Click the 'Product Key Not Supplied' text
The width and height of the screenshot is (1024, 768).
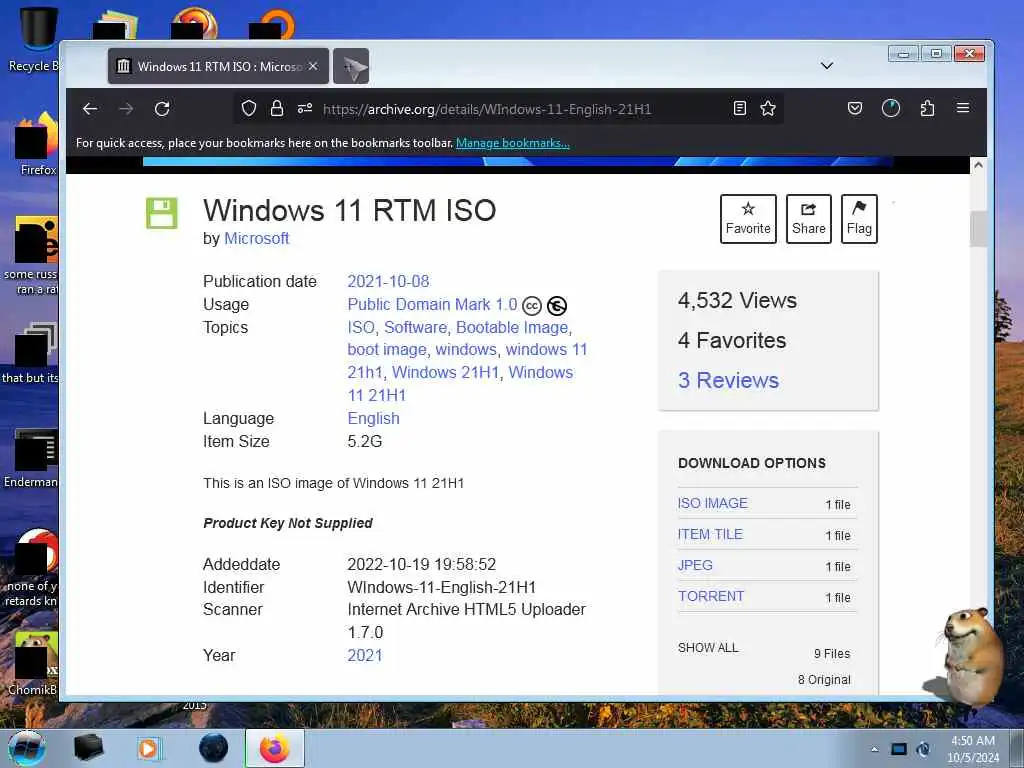(288, 523)
